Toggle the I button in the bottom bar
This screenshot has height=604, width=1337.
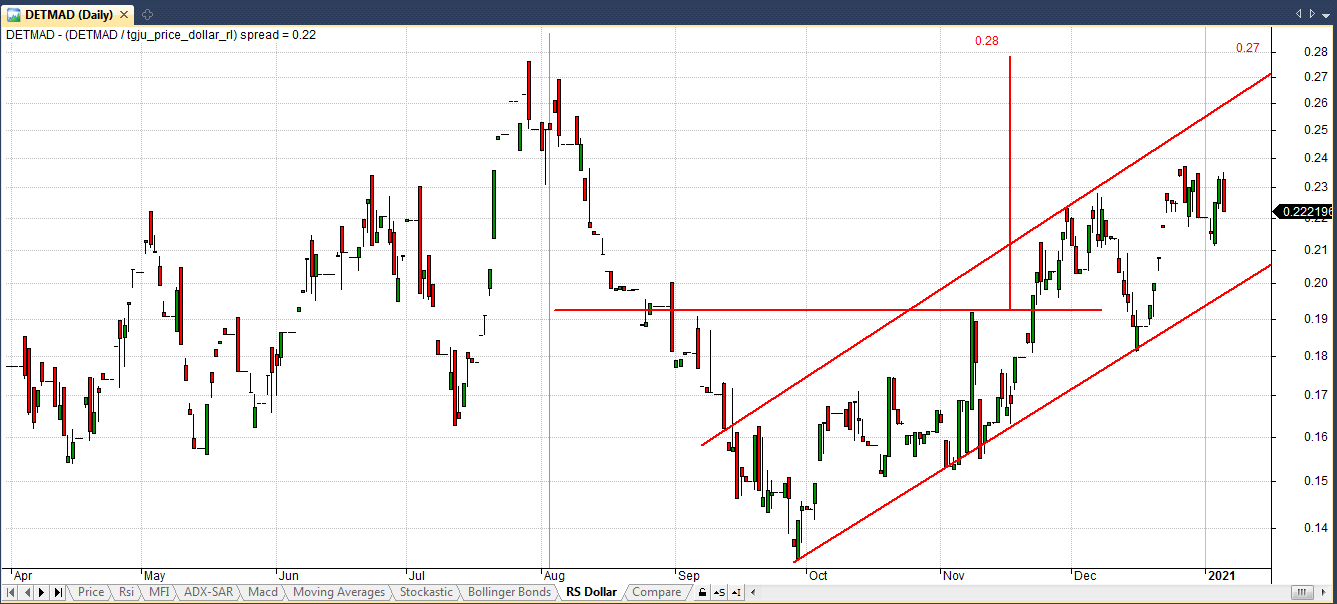pyautogui.click(x=736, y=592)
